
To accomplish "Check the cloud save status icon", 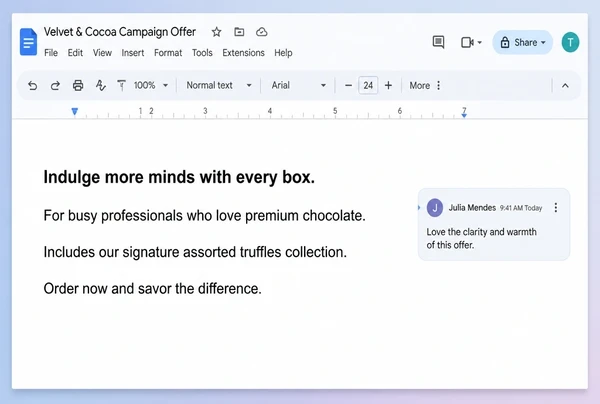I will (262, 32).
